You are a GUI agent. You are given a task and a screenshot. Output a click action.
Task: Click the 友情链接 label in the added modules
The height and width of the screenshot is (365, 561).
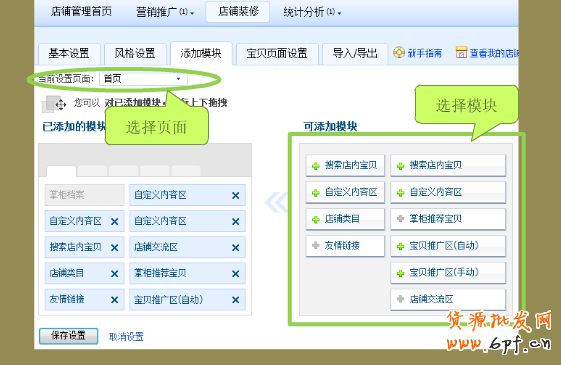click(67, 299)
